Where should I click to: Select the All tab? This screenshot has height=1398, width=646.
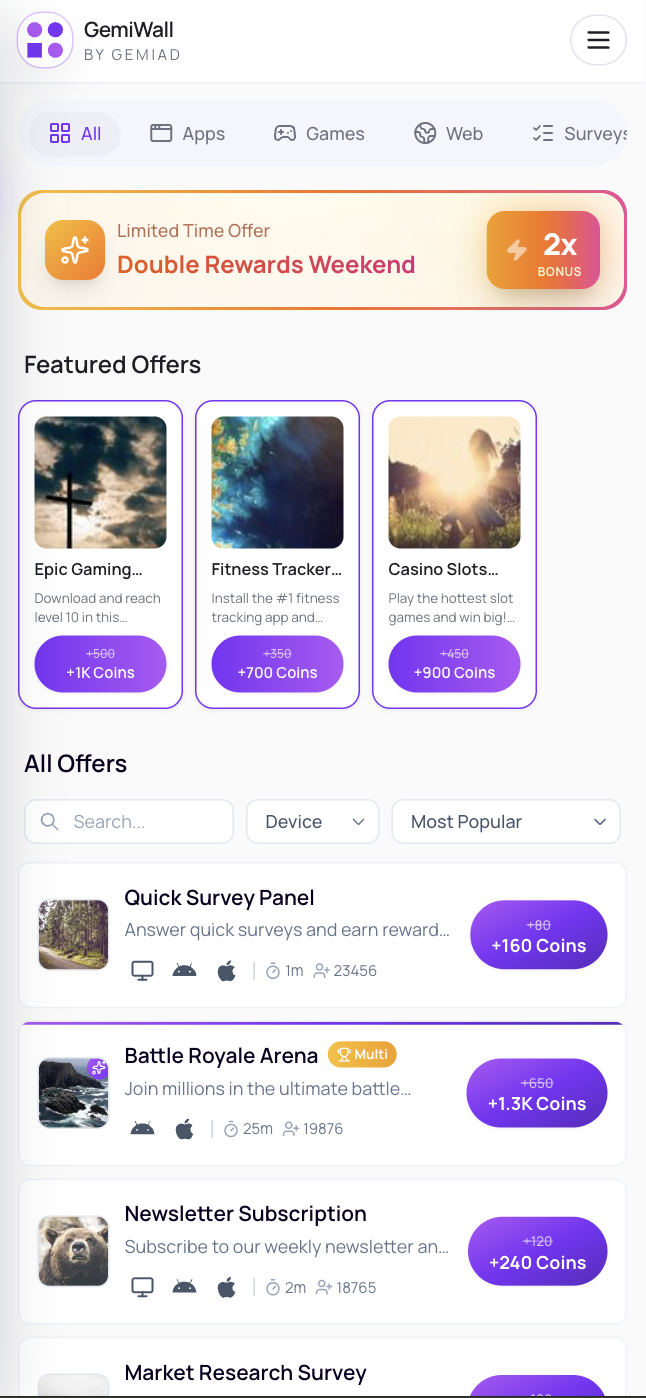click(x=75, y=133)
